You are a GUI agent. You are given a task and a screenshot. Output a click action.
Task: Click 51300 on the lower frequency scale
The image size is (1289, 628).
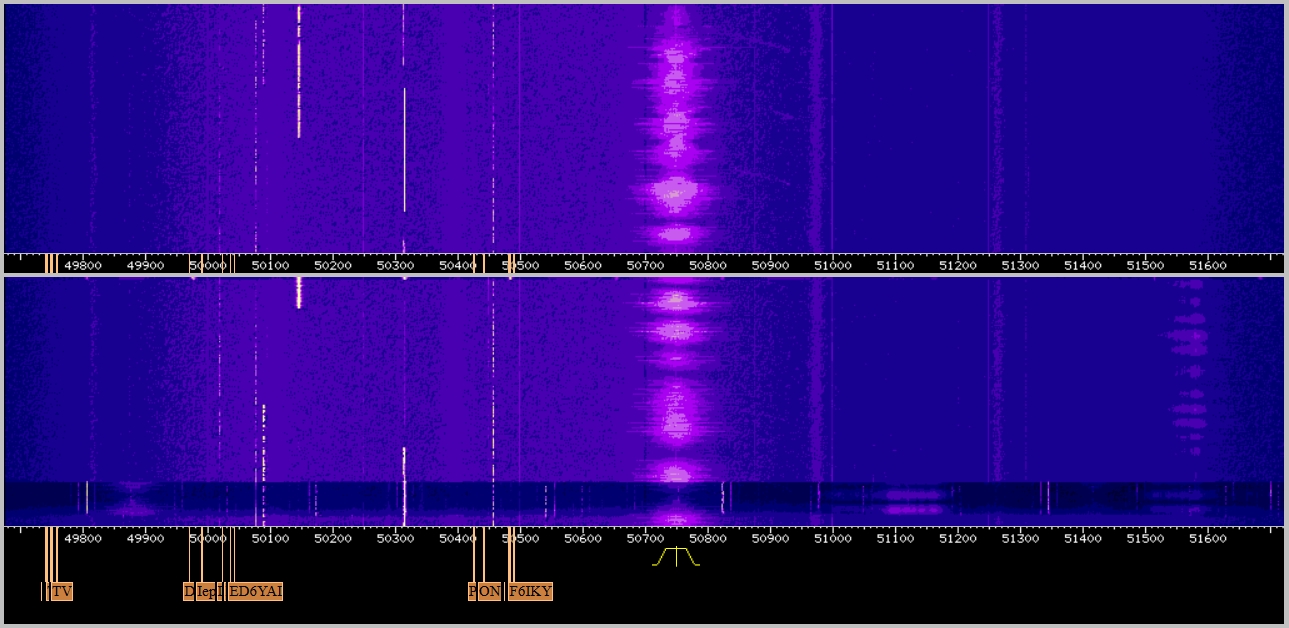[x=1021, y=538]
